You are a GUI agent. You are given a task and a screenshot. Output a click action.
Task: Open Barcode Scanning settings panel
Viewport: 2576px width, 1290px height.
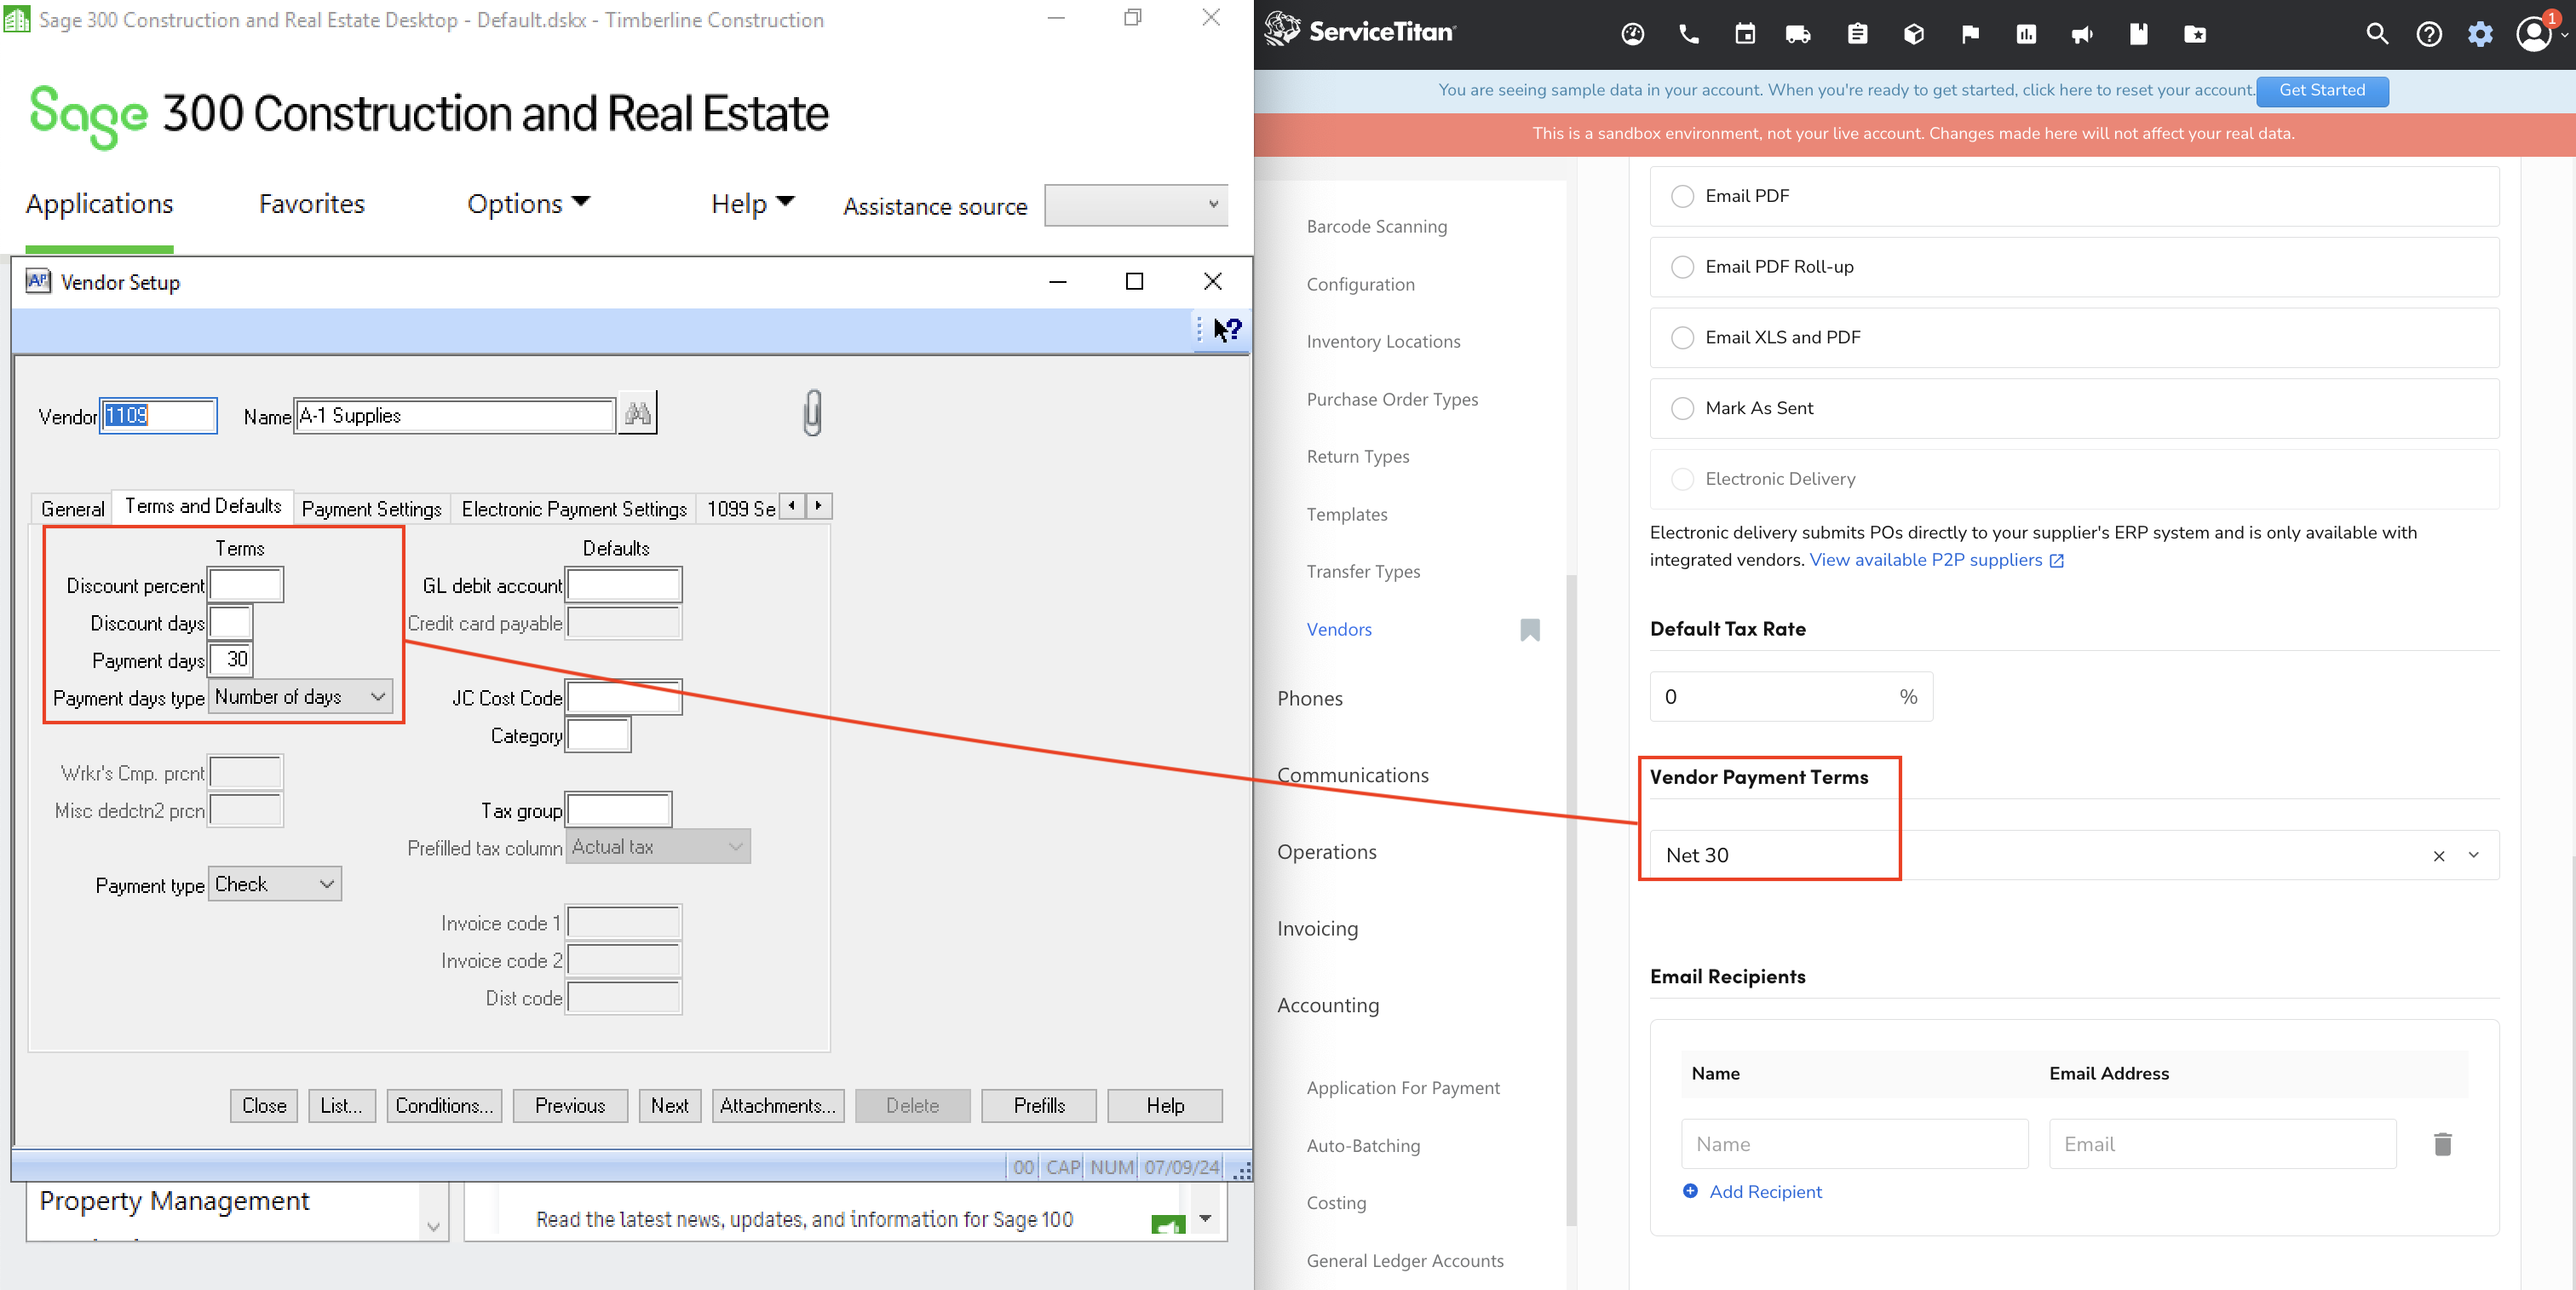click(1377, 226)
